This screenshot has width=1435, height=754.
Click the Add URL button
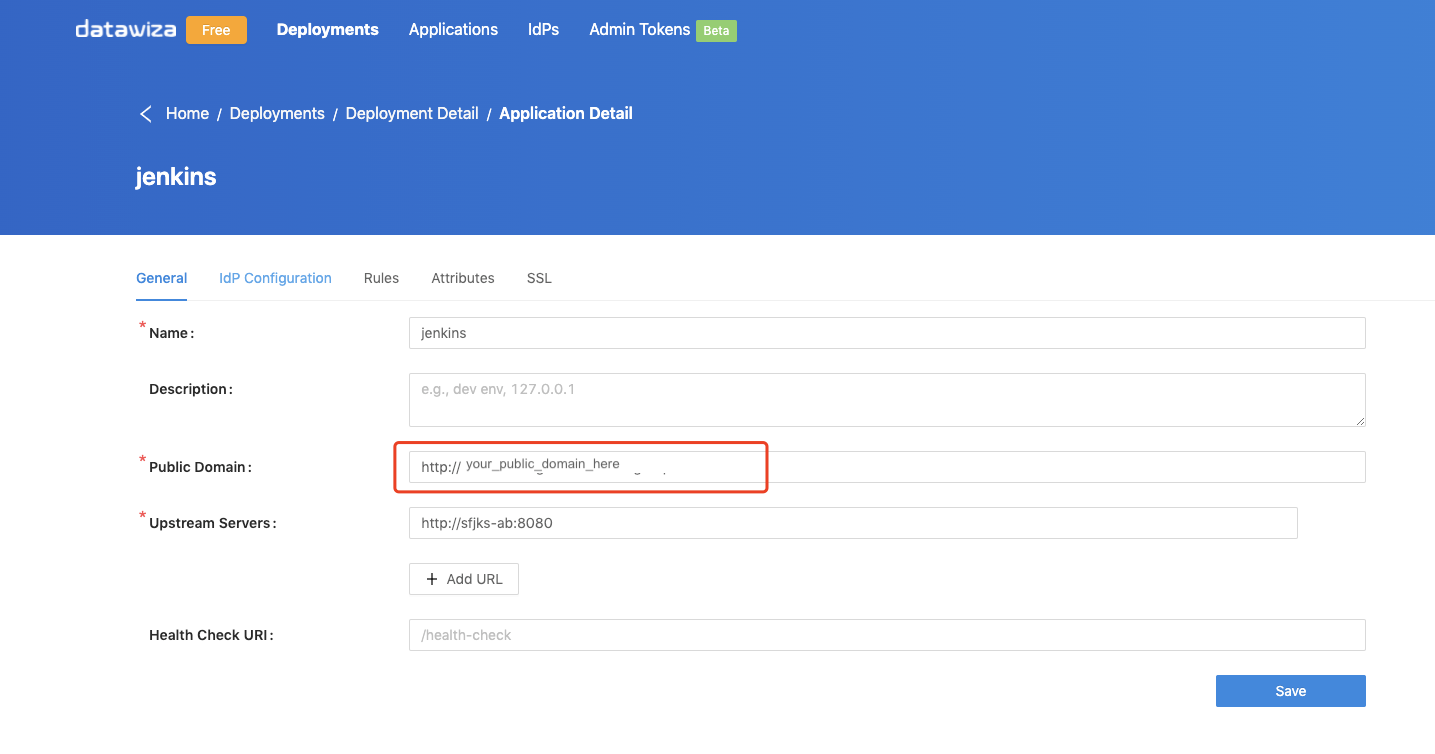(x=463, y=579)
